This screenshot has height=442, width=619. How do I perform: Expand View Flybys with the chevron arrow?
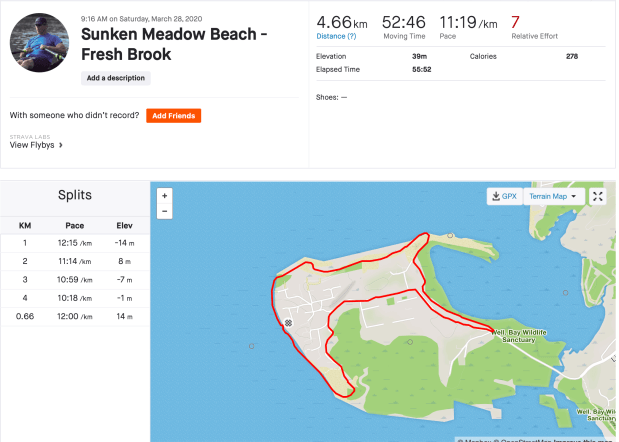click(x=61, y=145)
